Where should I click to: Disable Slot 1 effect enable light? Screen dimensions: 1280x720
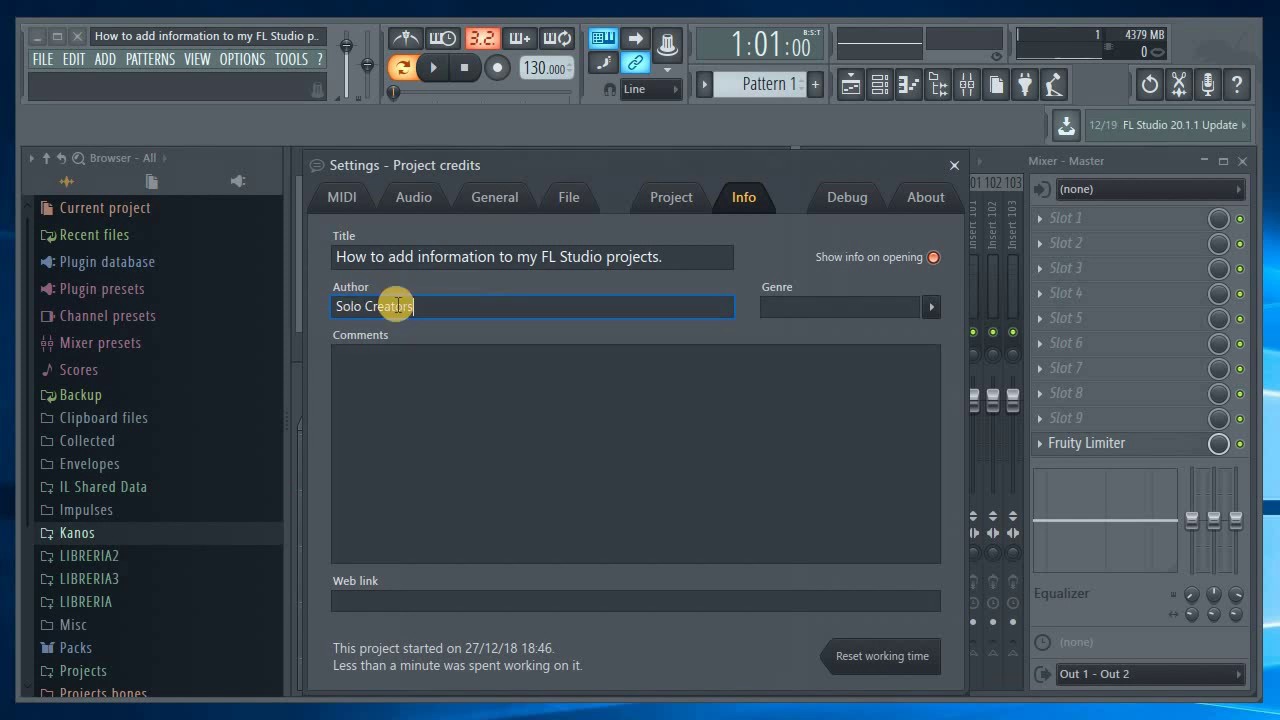(x=1240, y=219)
